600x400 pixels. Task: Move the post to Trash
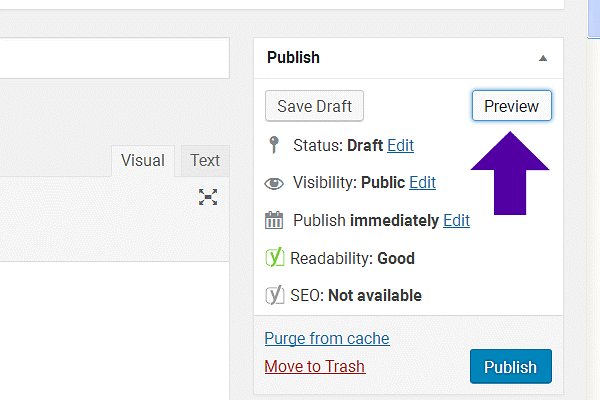(x=315, y=366)
